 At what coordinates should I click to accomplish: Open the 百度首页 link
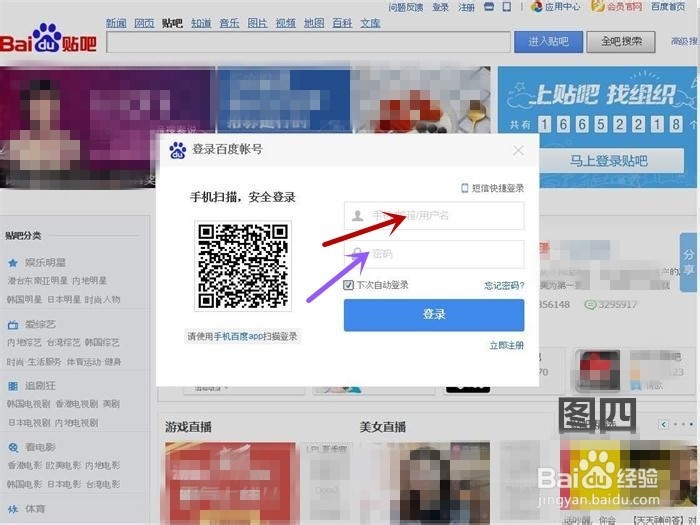tap(668, 6)
